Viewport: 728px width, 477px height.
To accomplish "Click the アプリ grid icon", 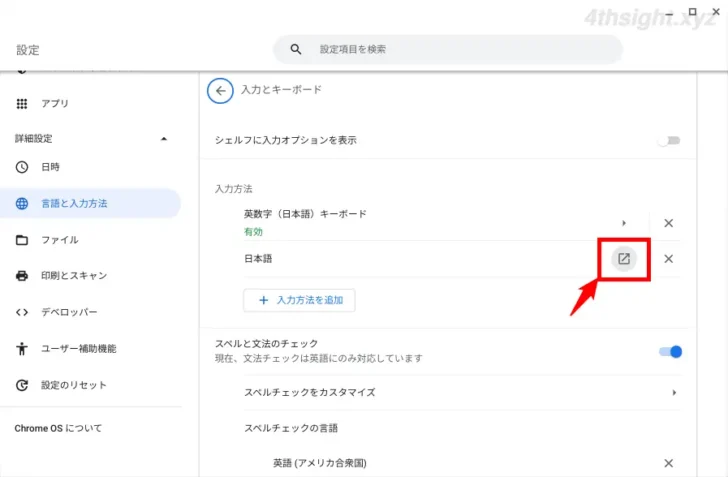I will click(x=22, y=104).
